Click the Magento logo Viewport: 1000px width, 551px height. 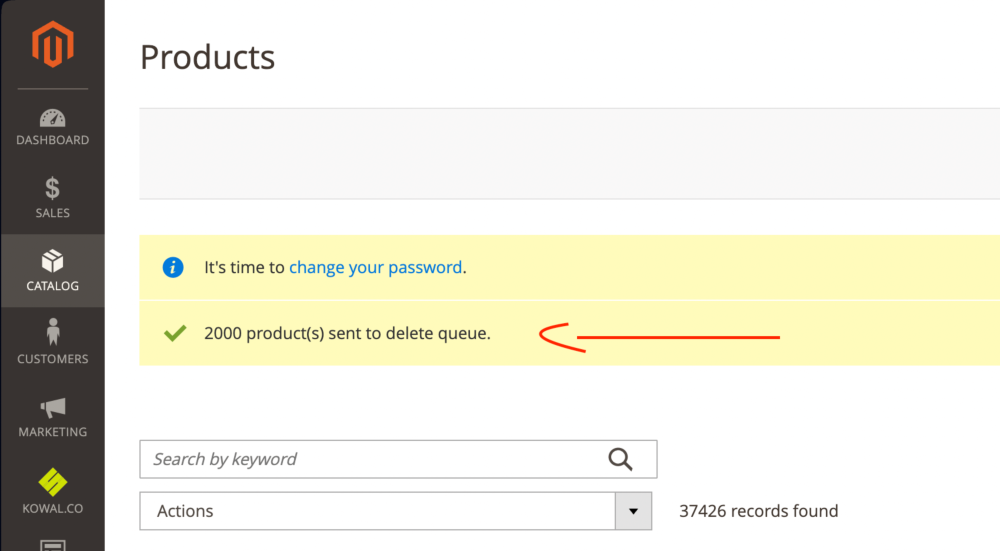click(53, 44)
